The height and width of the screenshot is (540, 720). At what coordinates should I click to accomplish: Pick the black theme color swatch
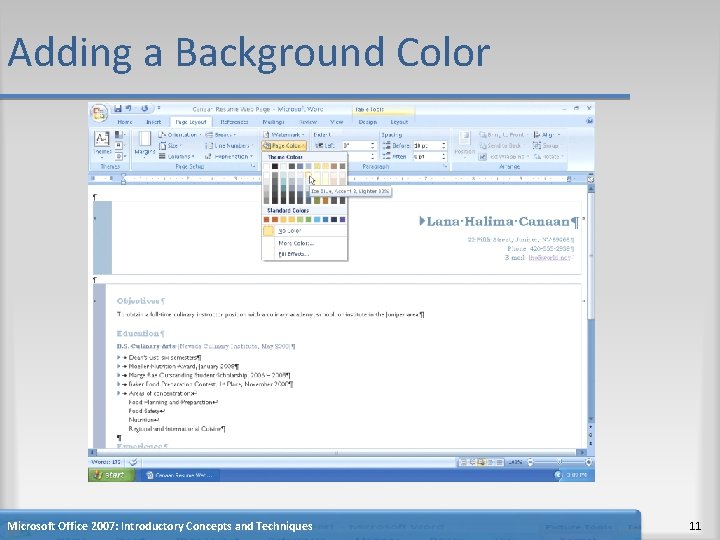[275, 166]
